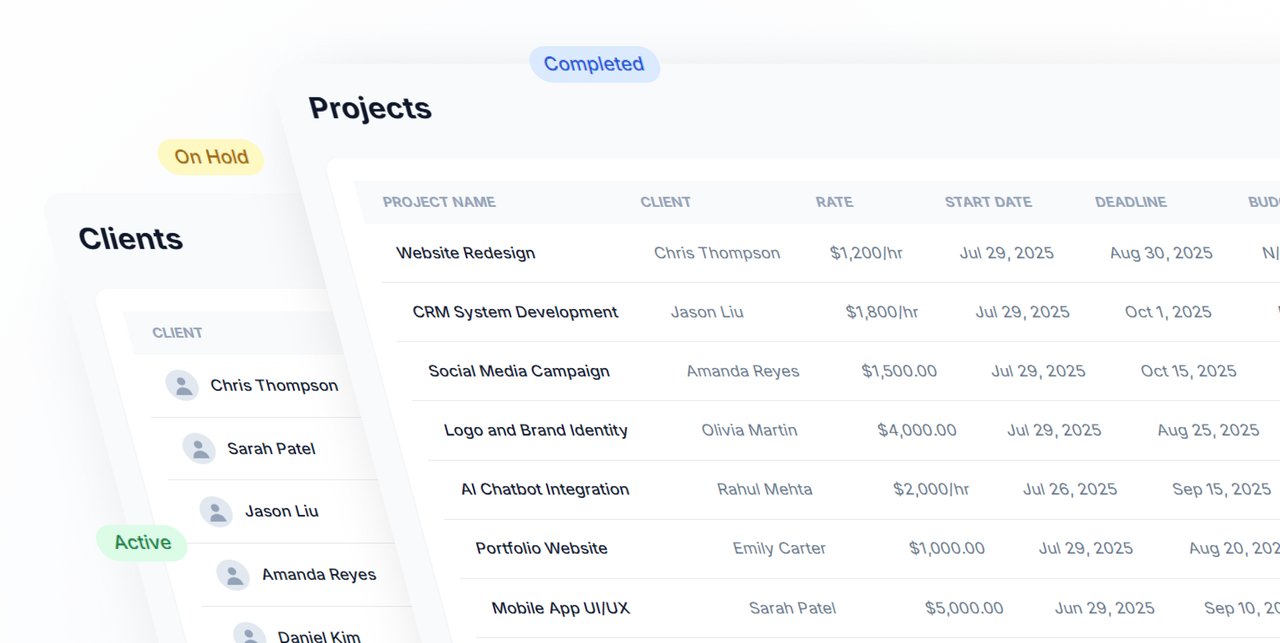Image resolution: width=1280 pixels, height=643 pixels.
Task: Click Chris Thompson's avatar icon in Clients
Action: [x=182, y=385]
